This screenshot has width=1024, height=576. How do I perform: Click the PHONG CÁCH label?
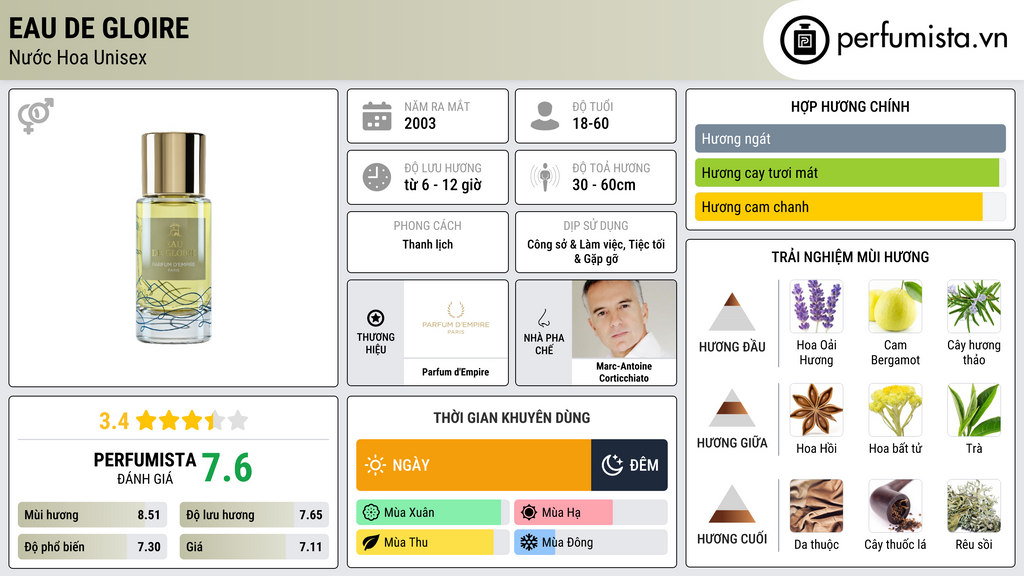tap(428, 225)
